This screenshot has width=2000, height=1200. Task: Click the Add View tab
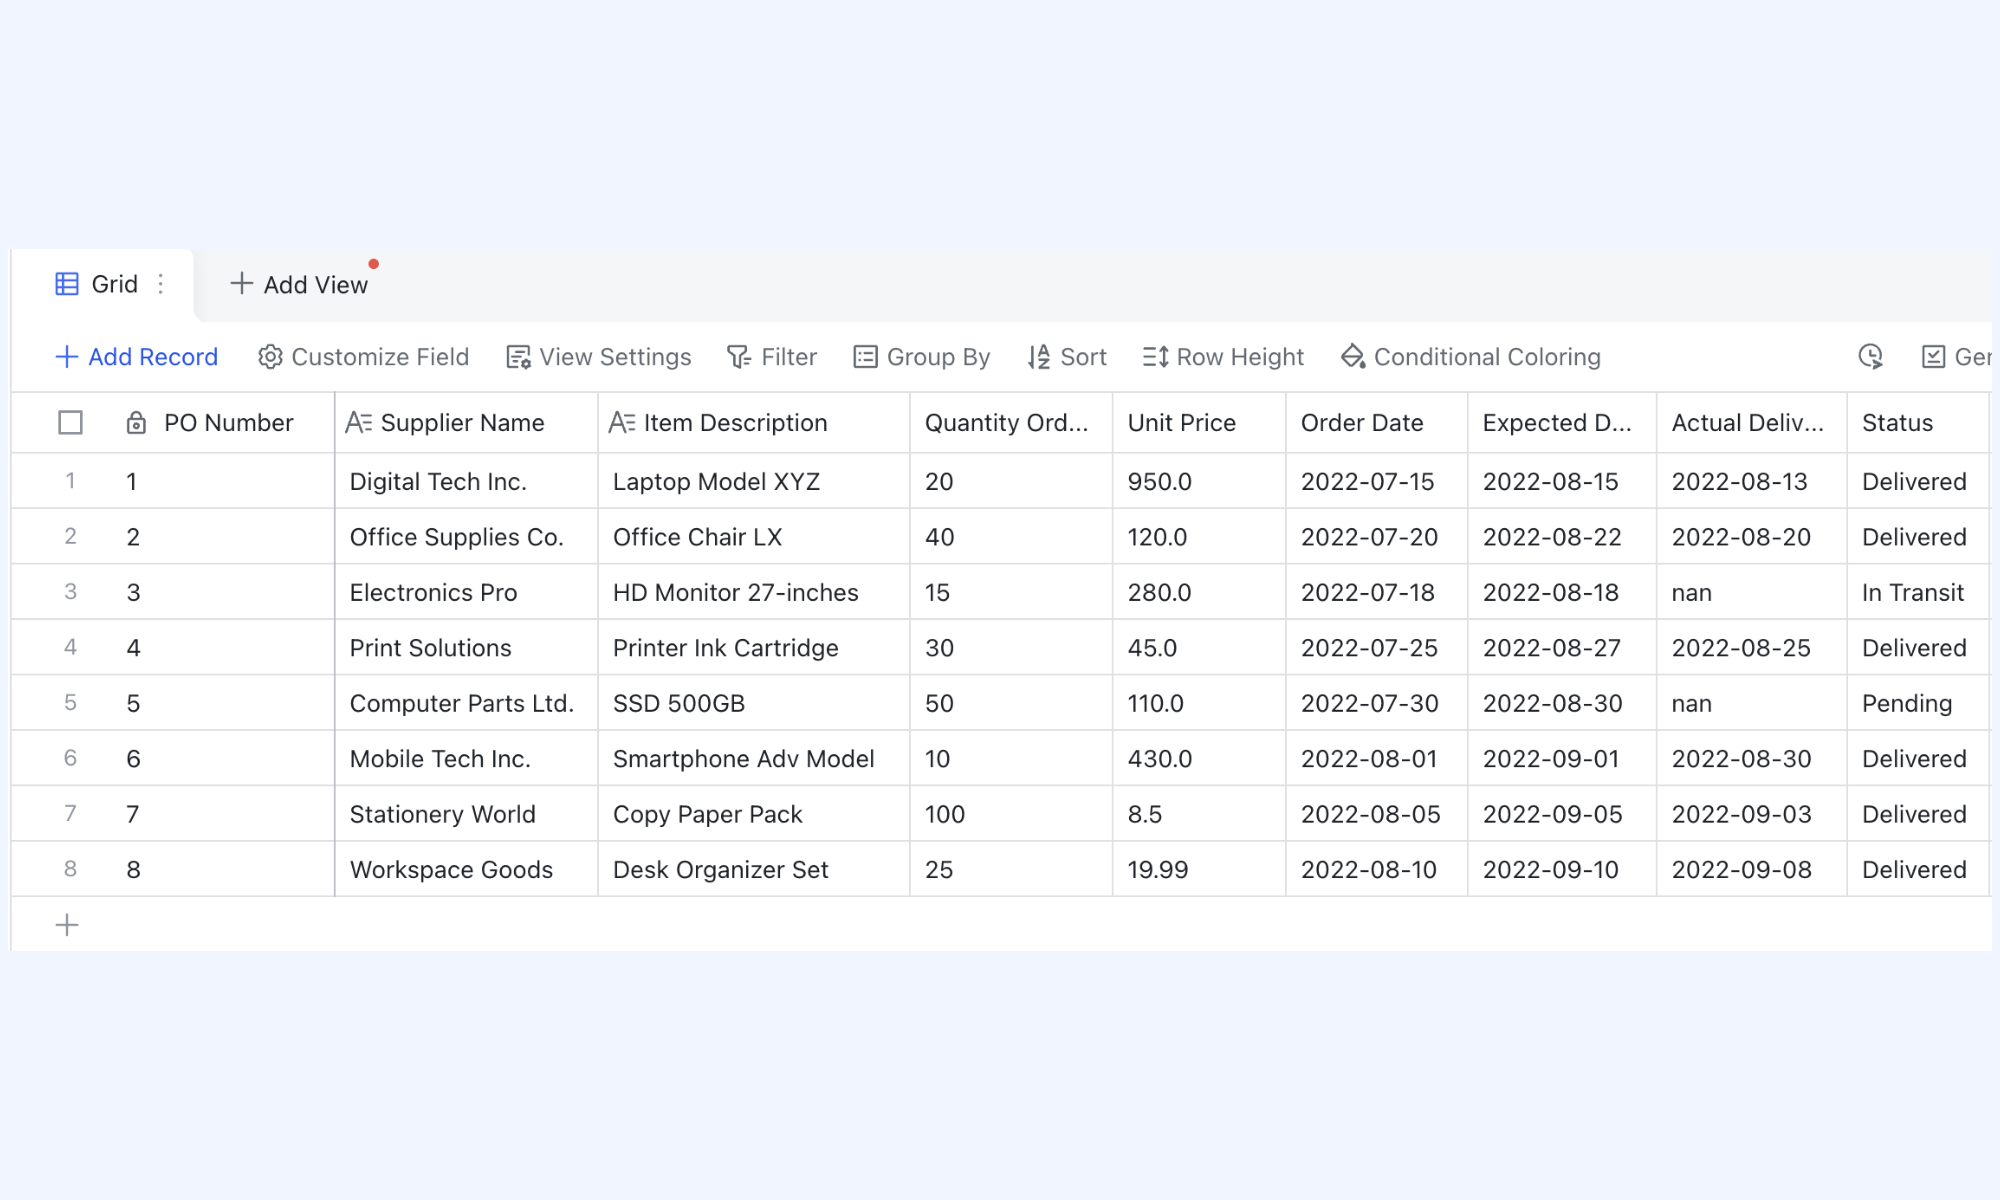pyautogui.click(x=299, y=284)
